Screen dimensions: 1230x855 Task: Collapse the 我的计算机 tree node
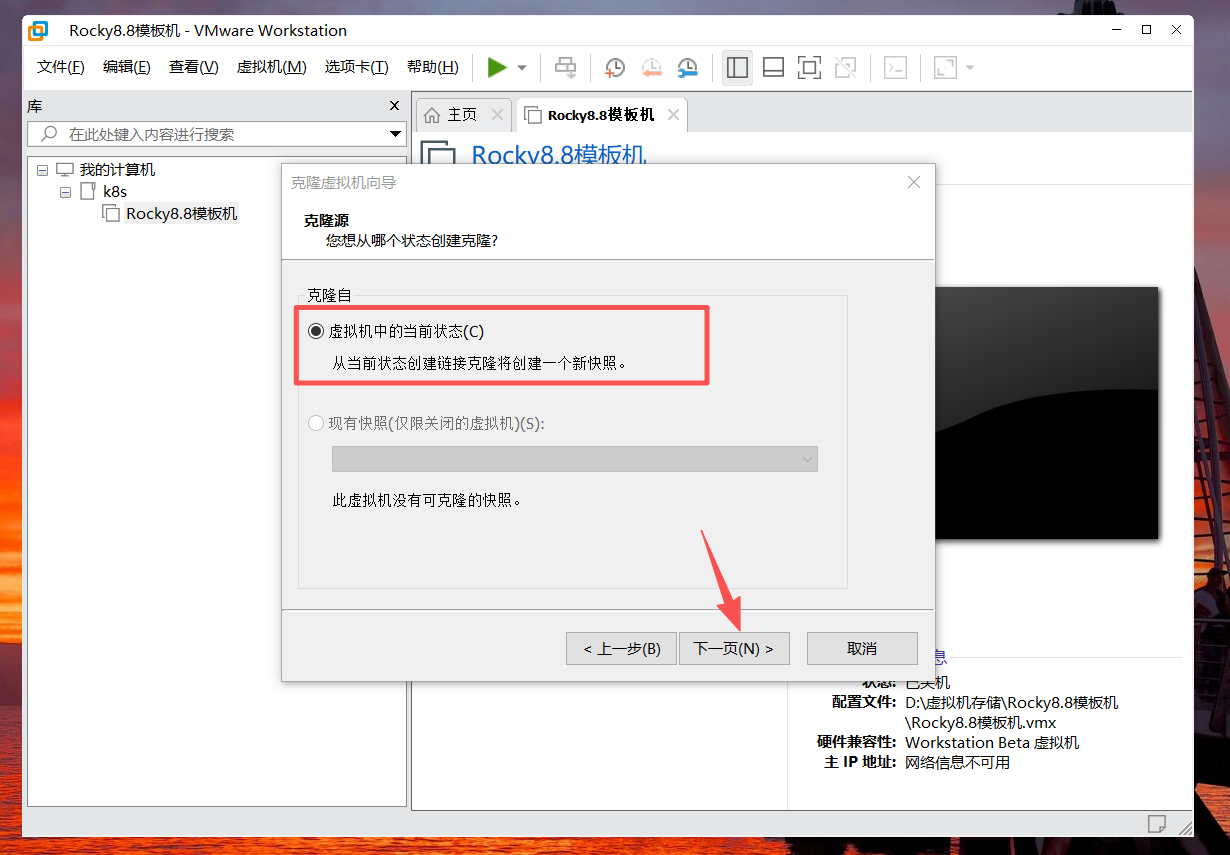click(x=42, y=170)
